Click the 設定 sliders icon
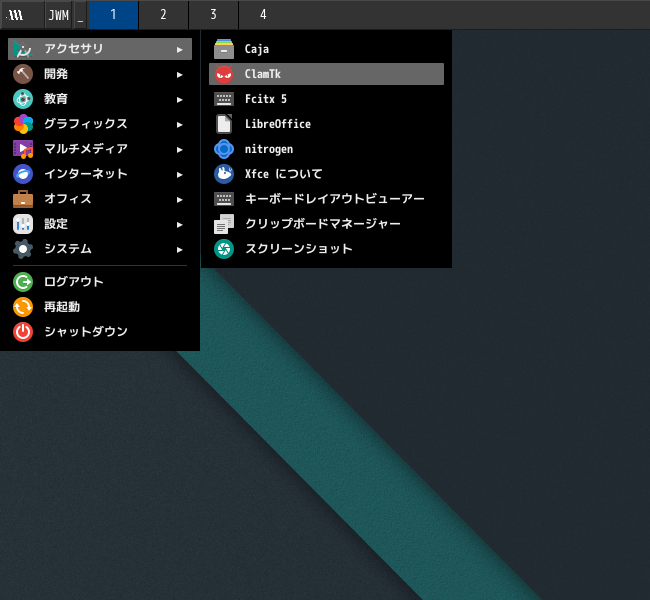This screenshot has height=600, width=650. [23, 224]
